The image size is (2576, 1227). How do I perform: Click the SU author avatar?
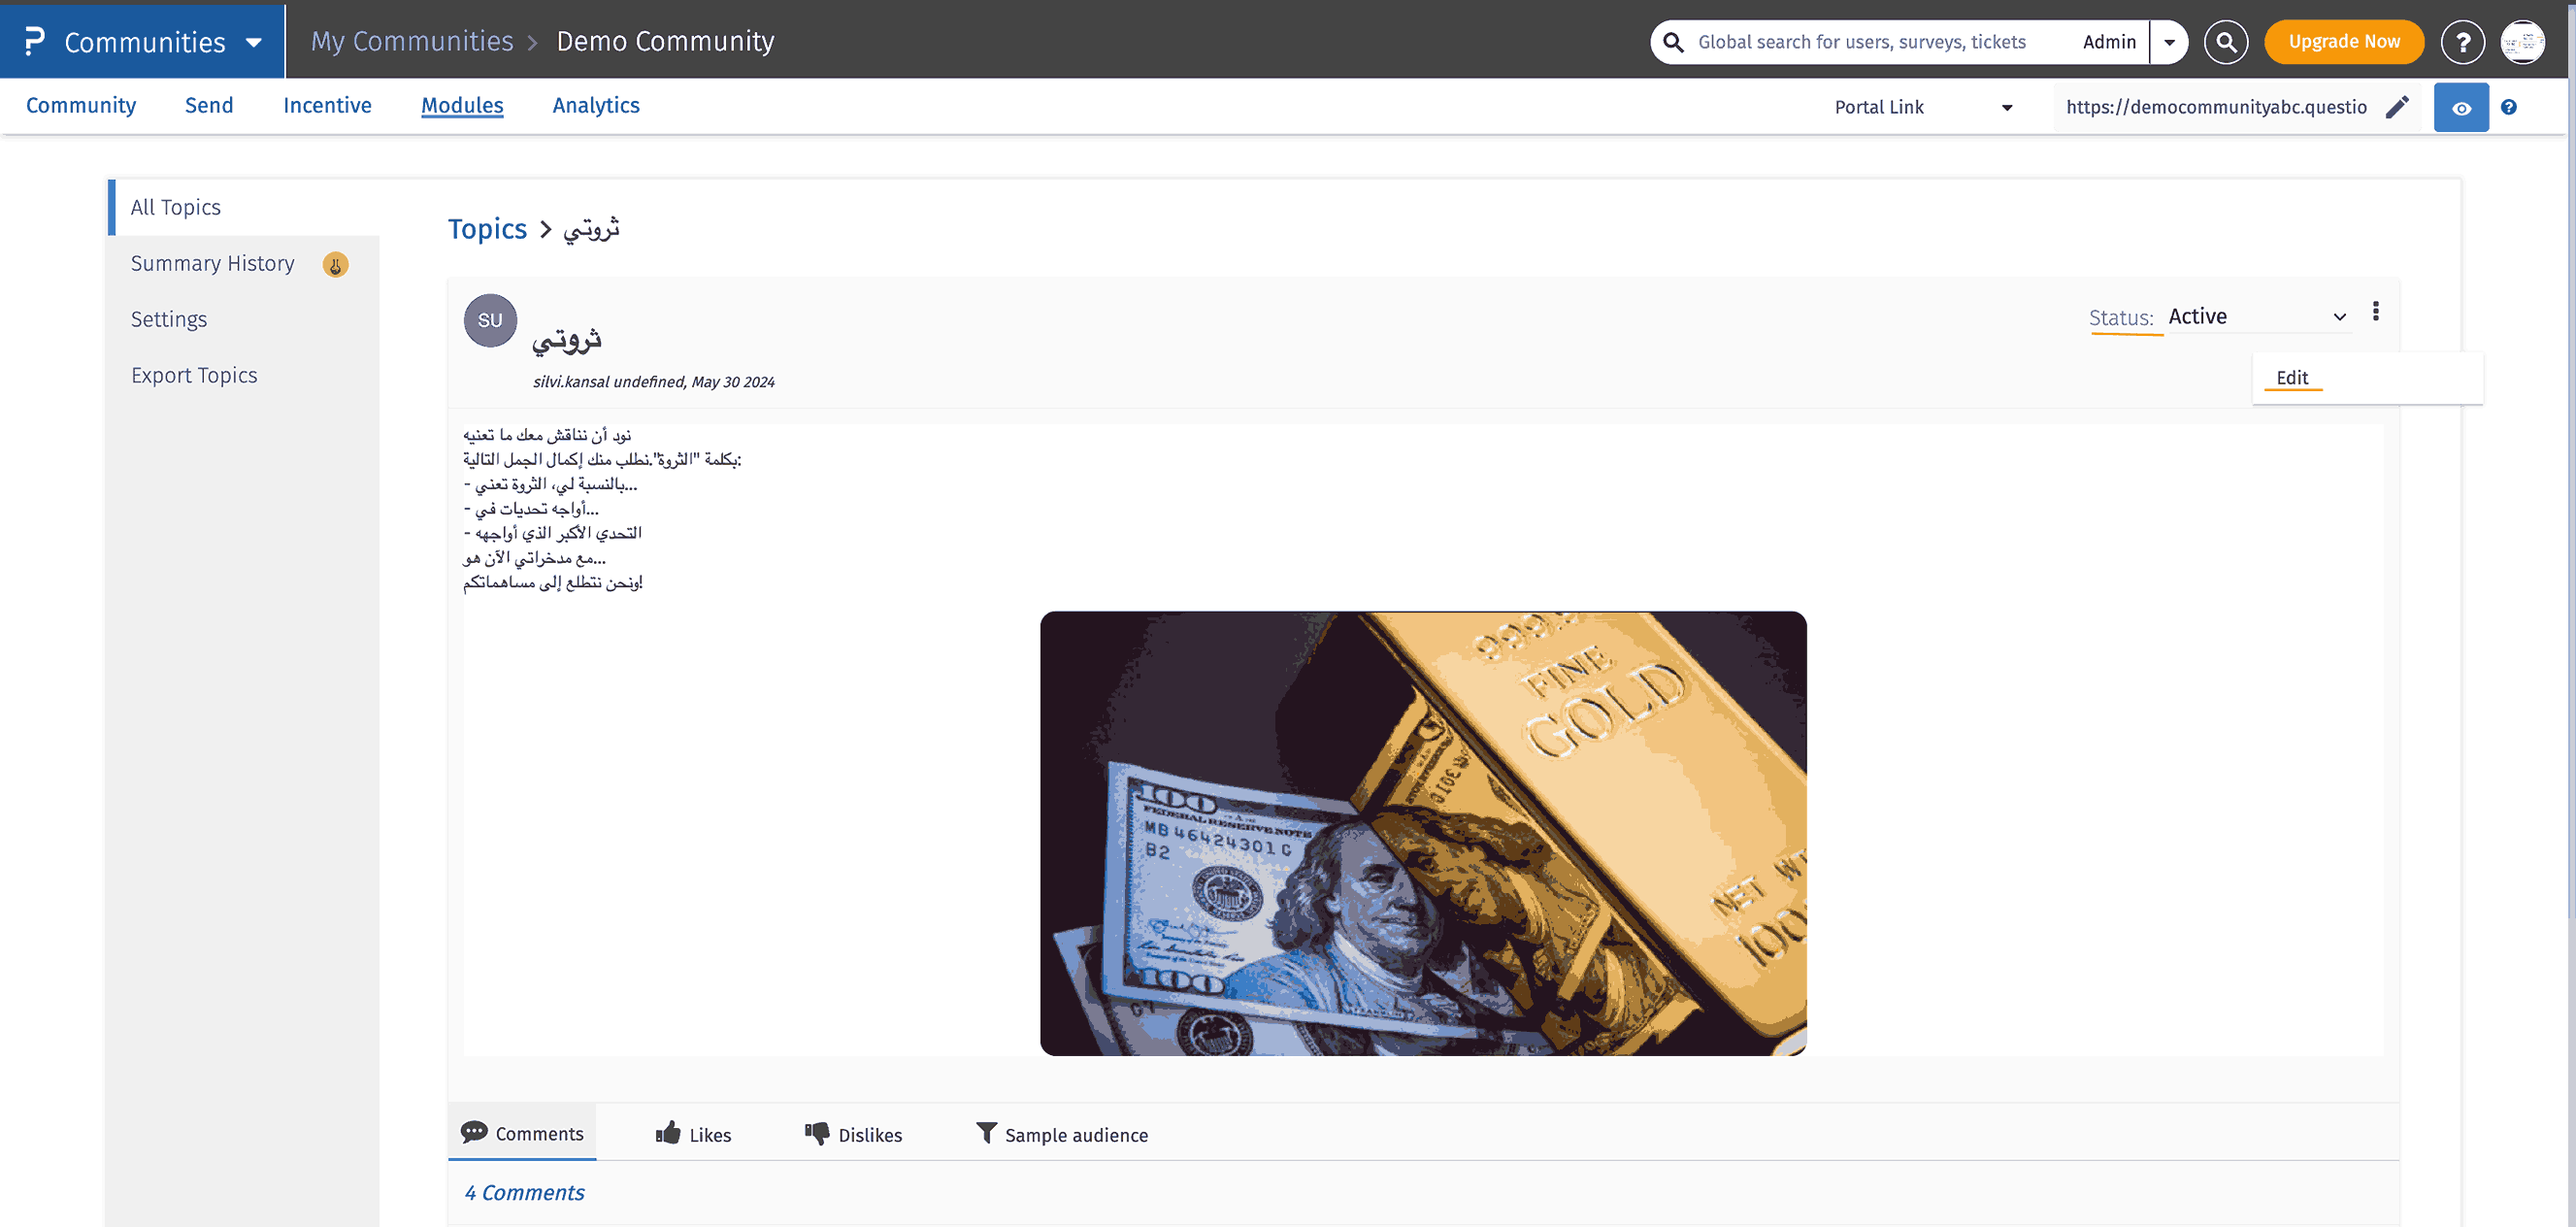point(490,320)
